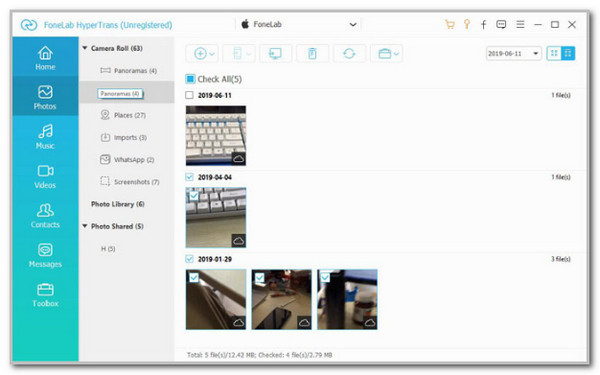Image resolution: width=600 pixels, height=375 pixels.
Task: Uncheck the 2019-04-04 date group checkbox
Action: pyautogui.click(x=189, y=177)
